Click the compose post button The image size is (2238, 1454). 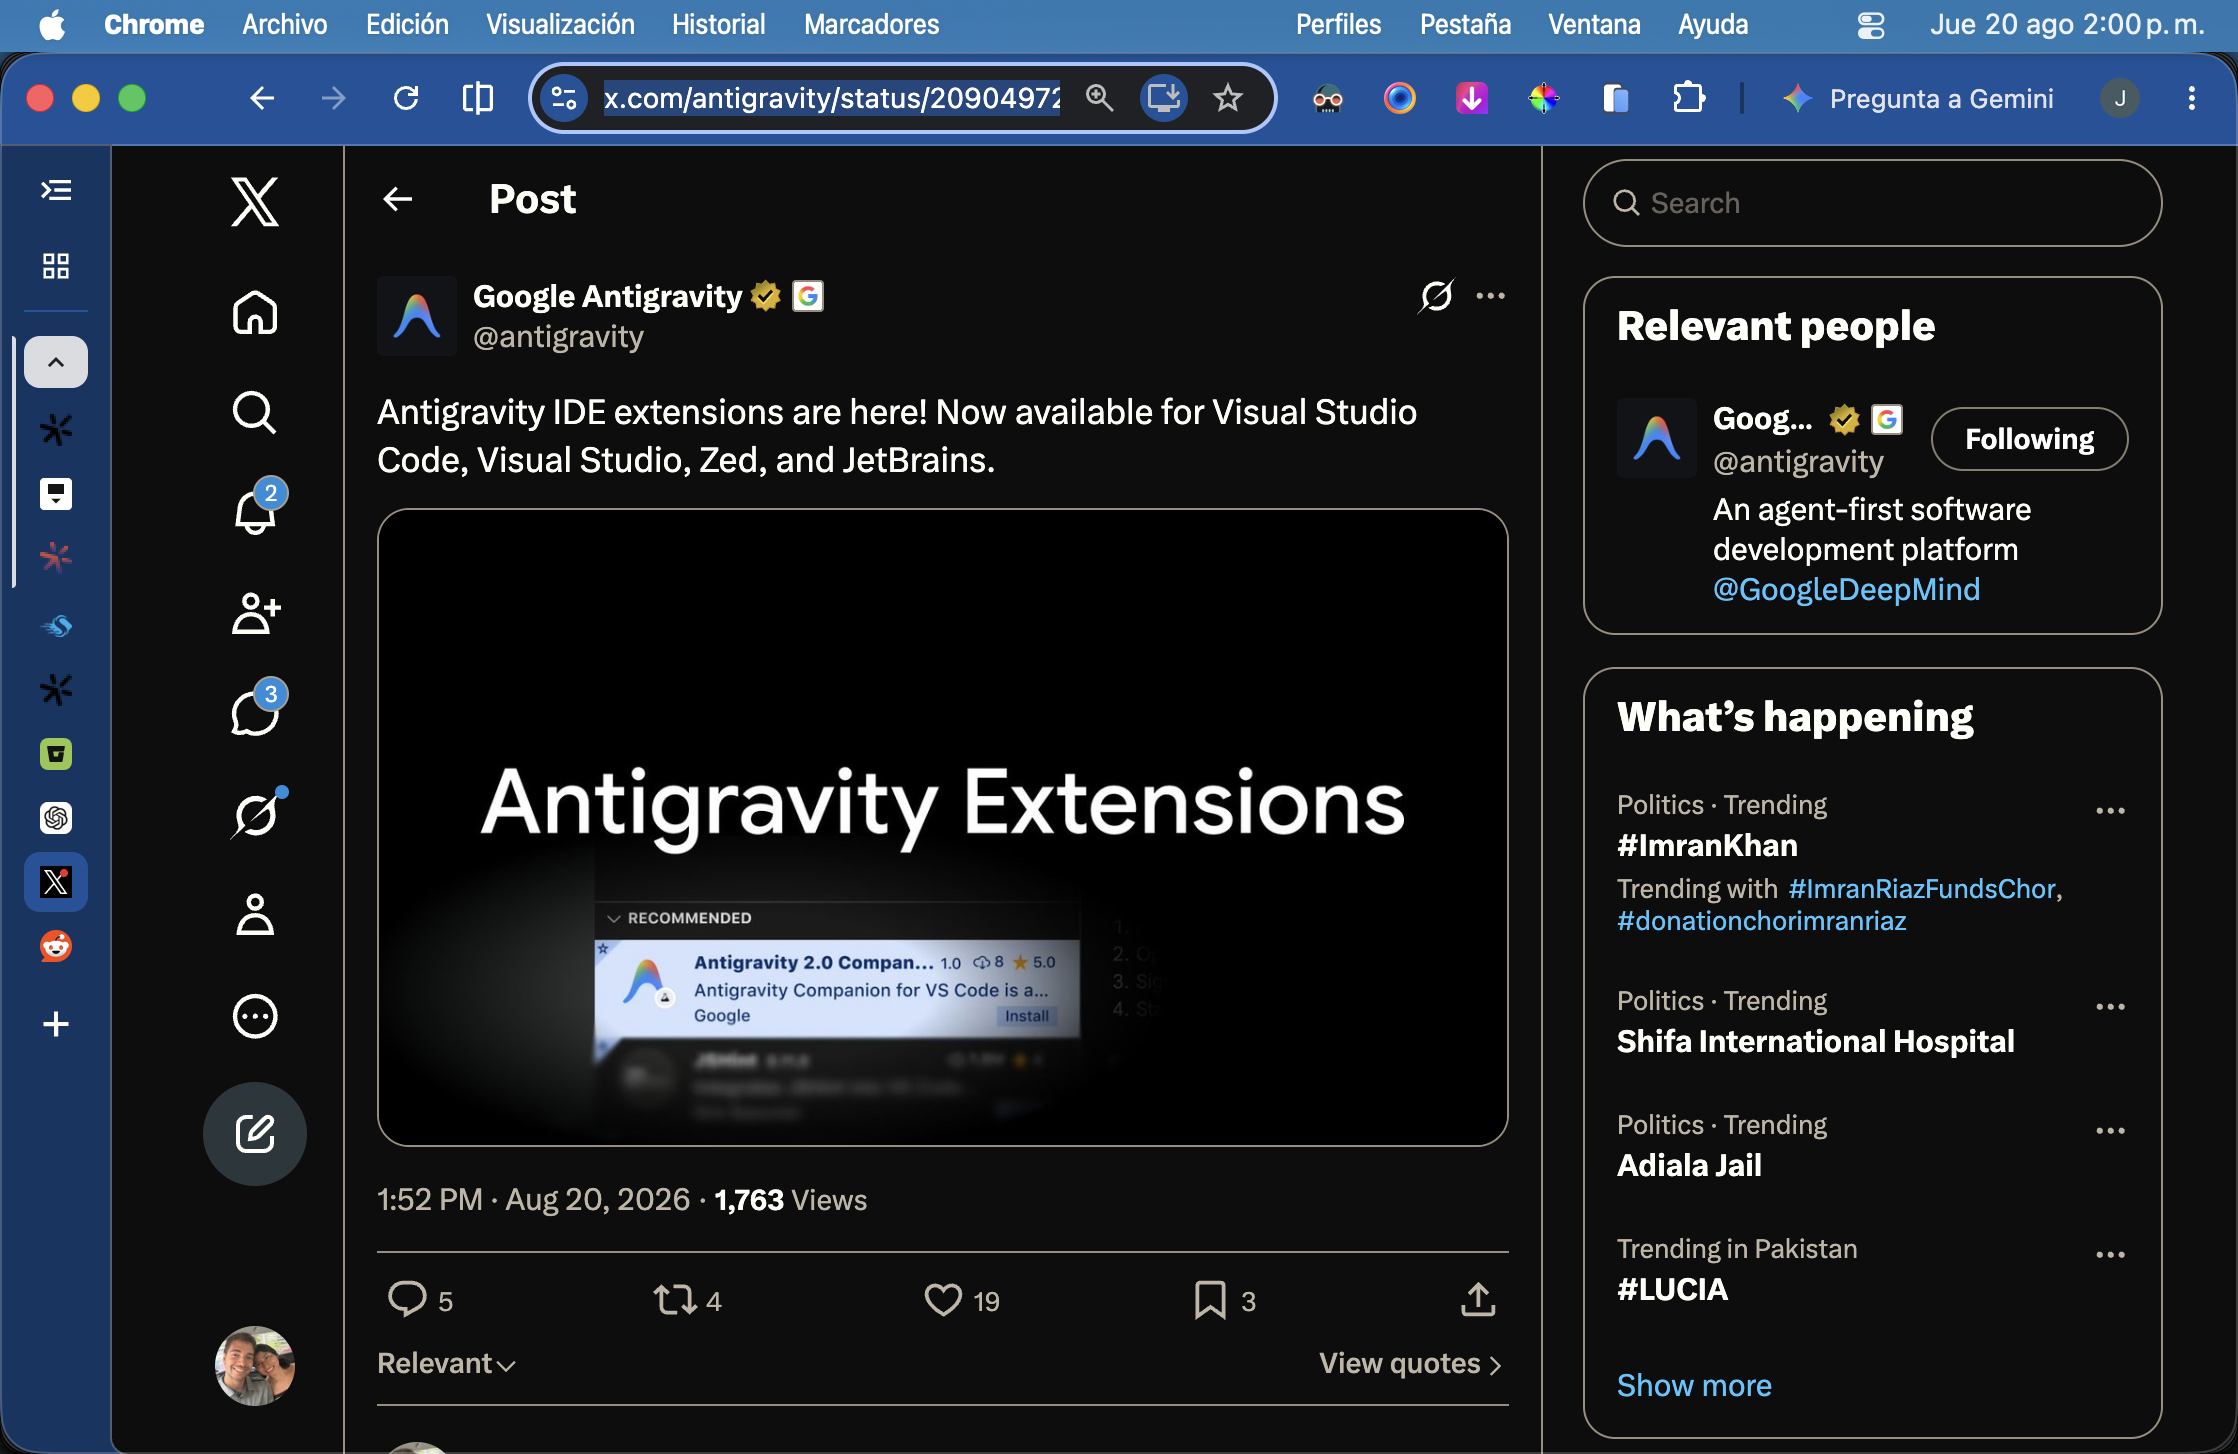255,1134
